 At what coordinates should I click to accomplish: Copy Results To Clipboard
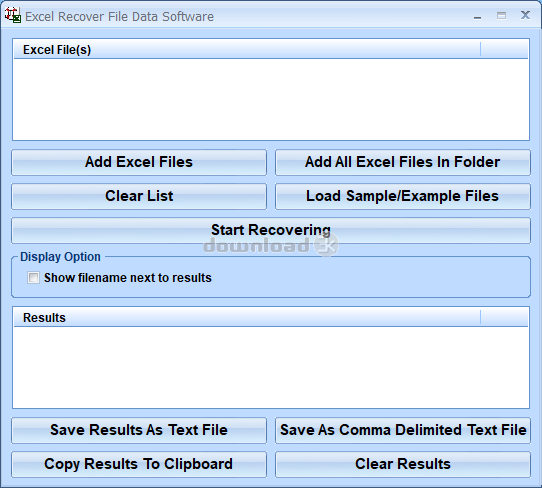(x=139, y=464)
